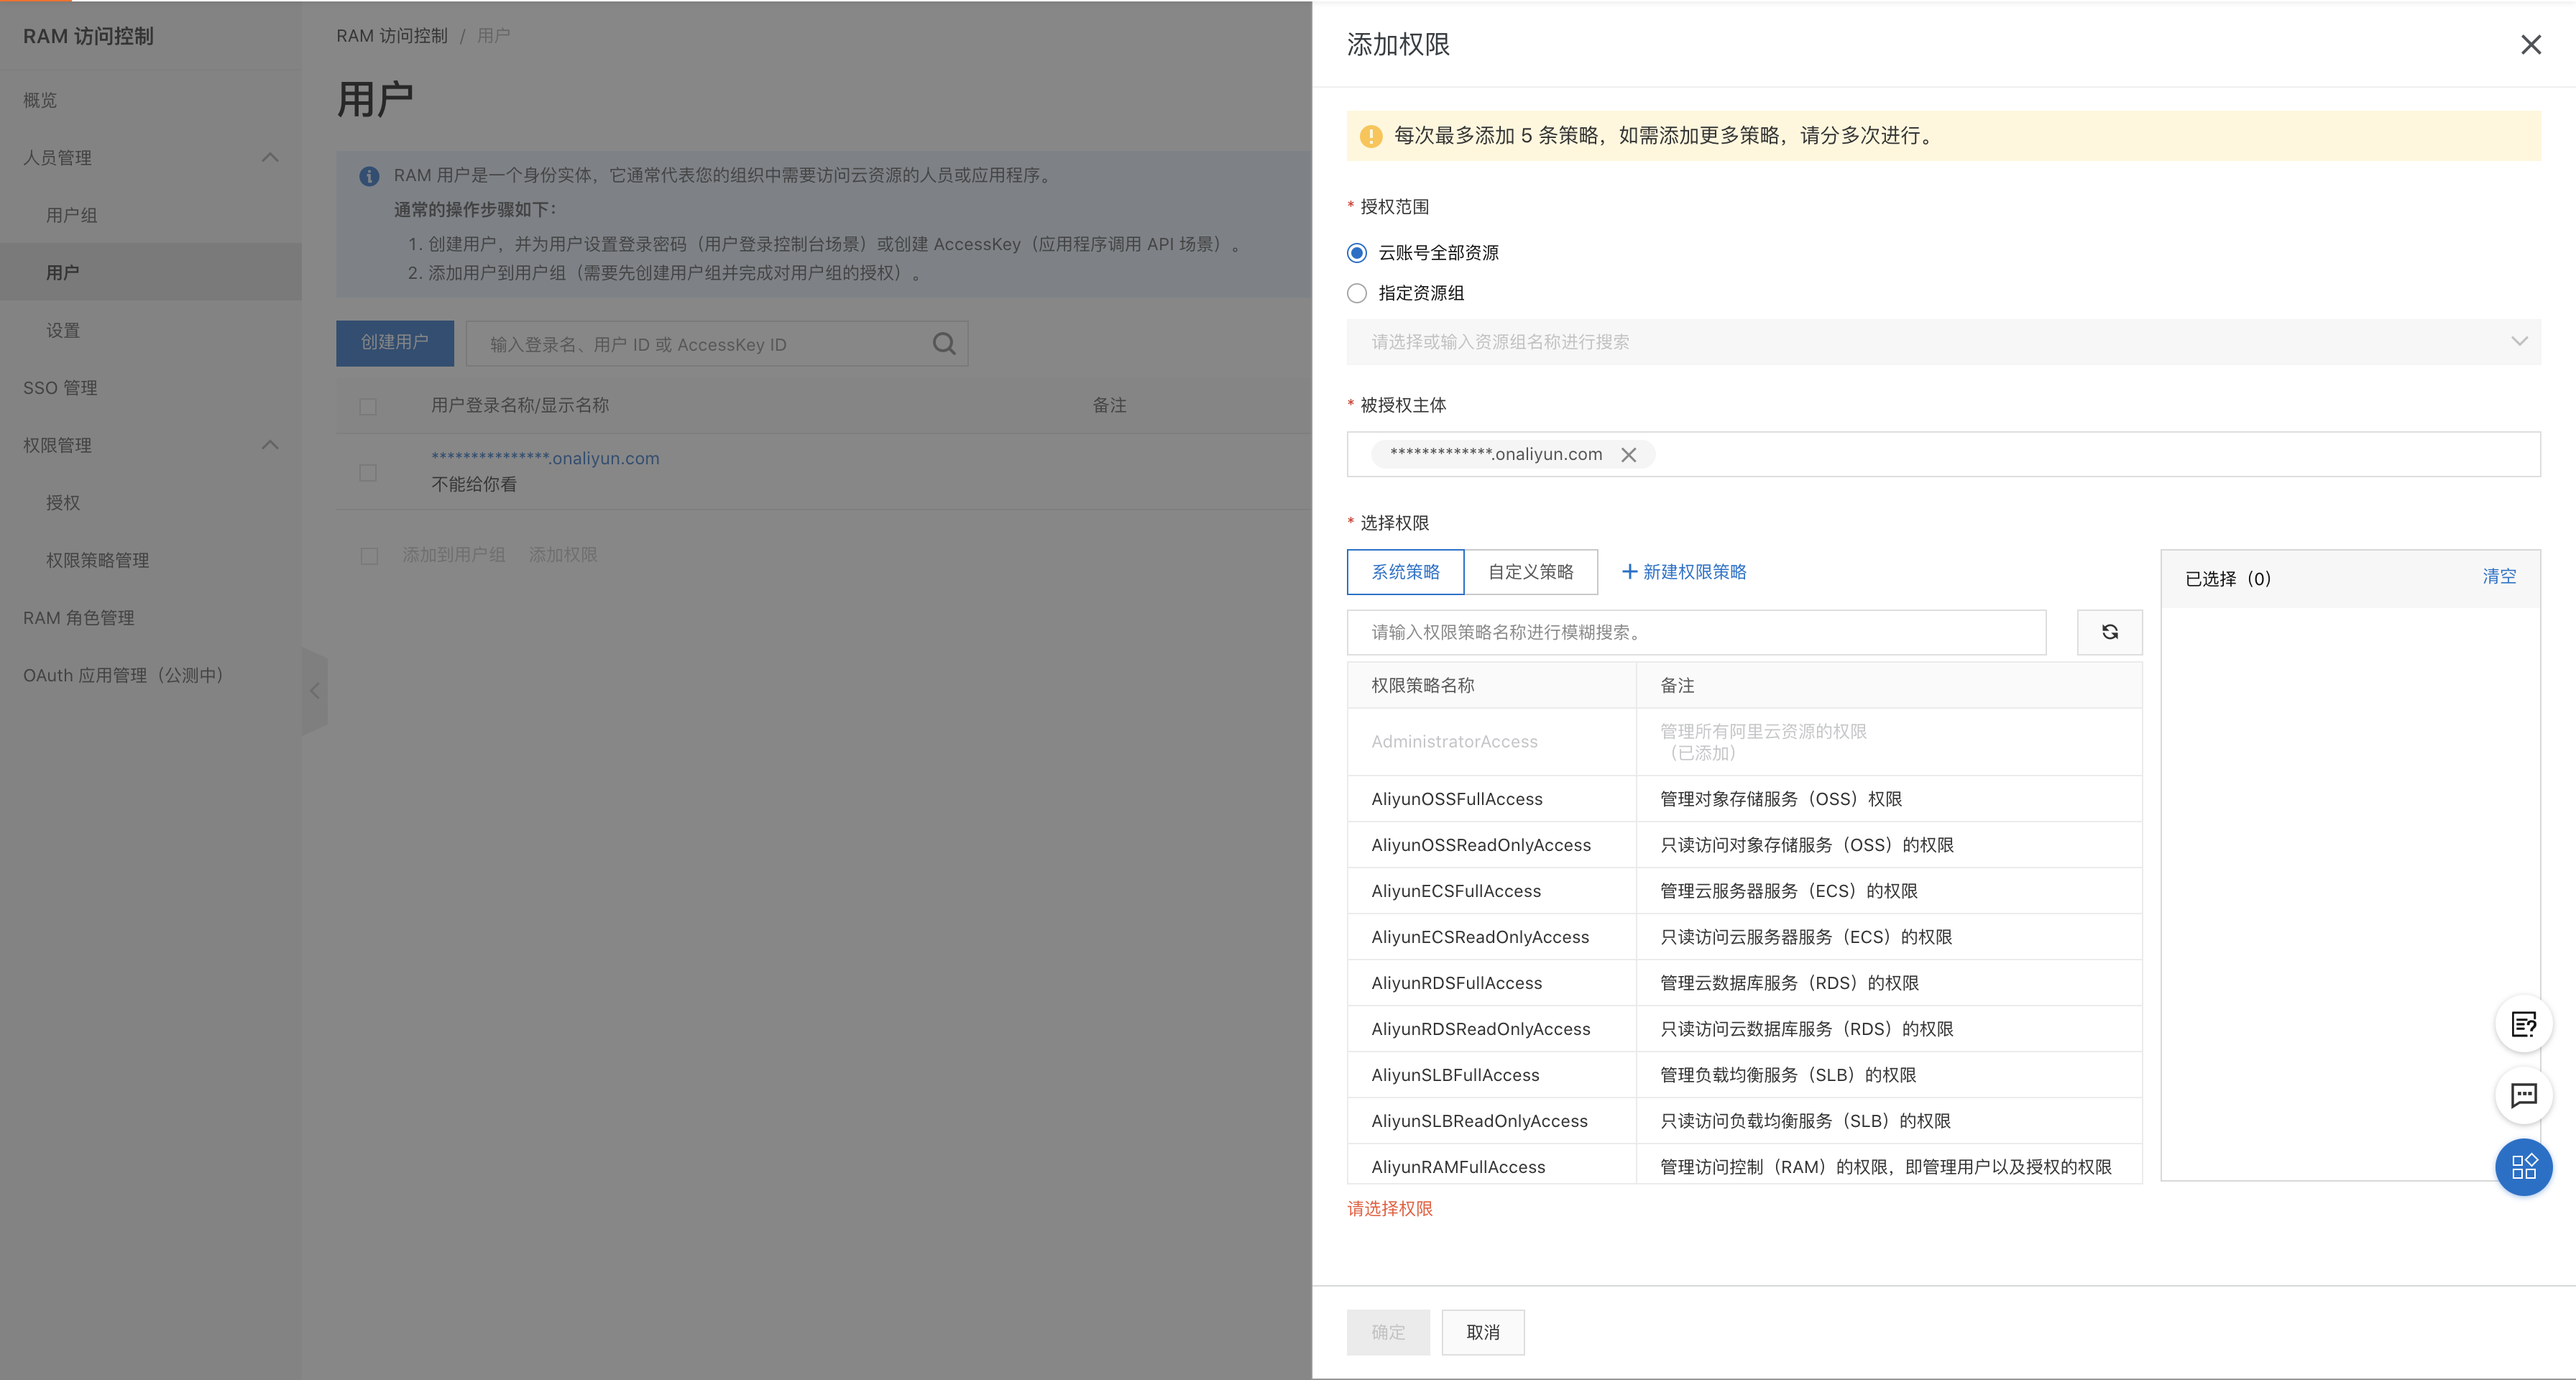The width and height of the screenshot is (2576, 1380).
Task: Click the blue floating apps grid icon
Action: tap(2523, 1167)
